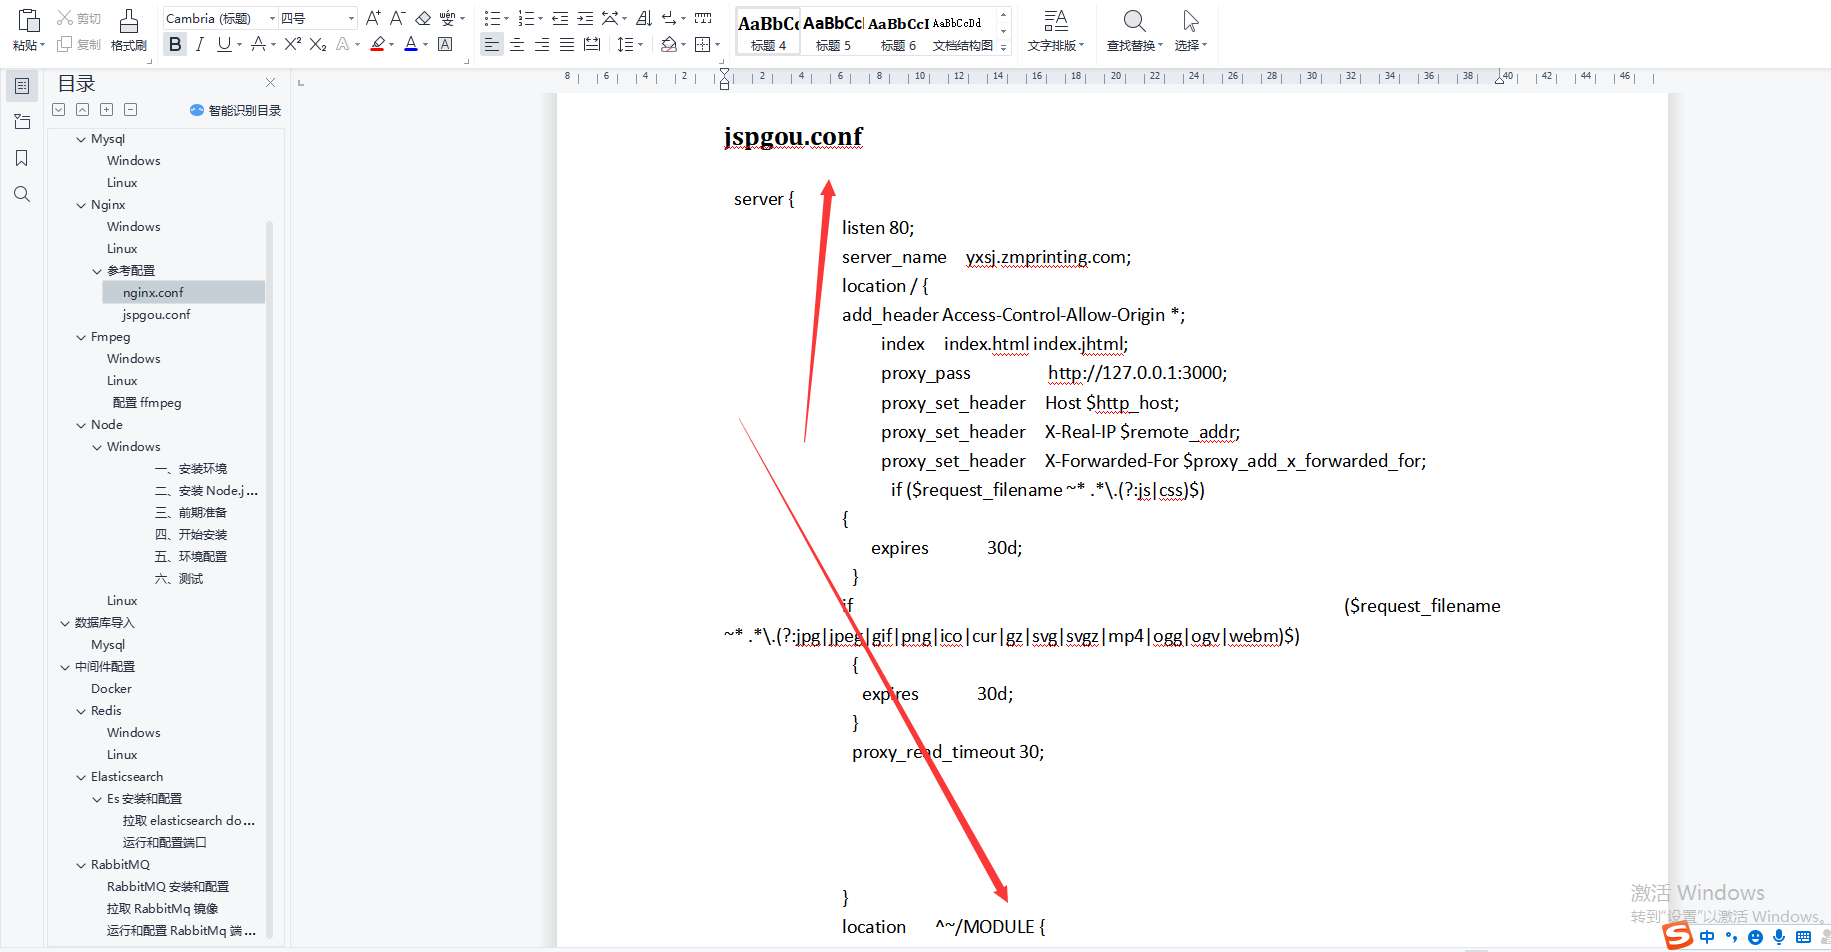Apply the red highlight color
Viewport: 1831px width, 952px height.
pos(377,44)
